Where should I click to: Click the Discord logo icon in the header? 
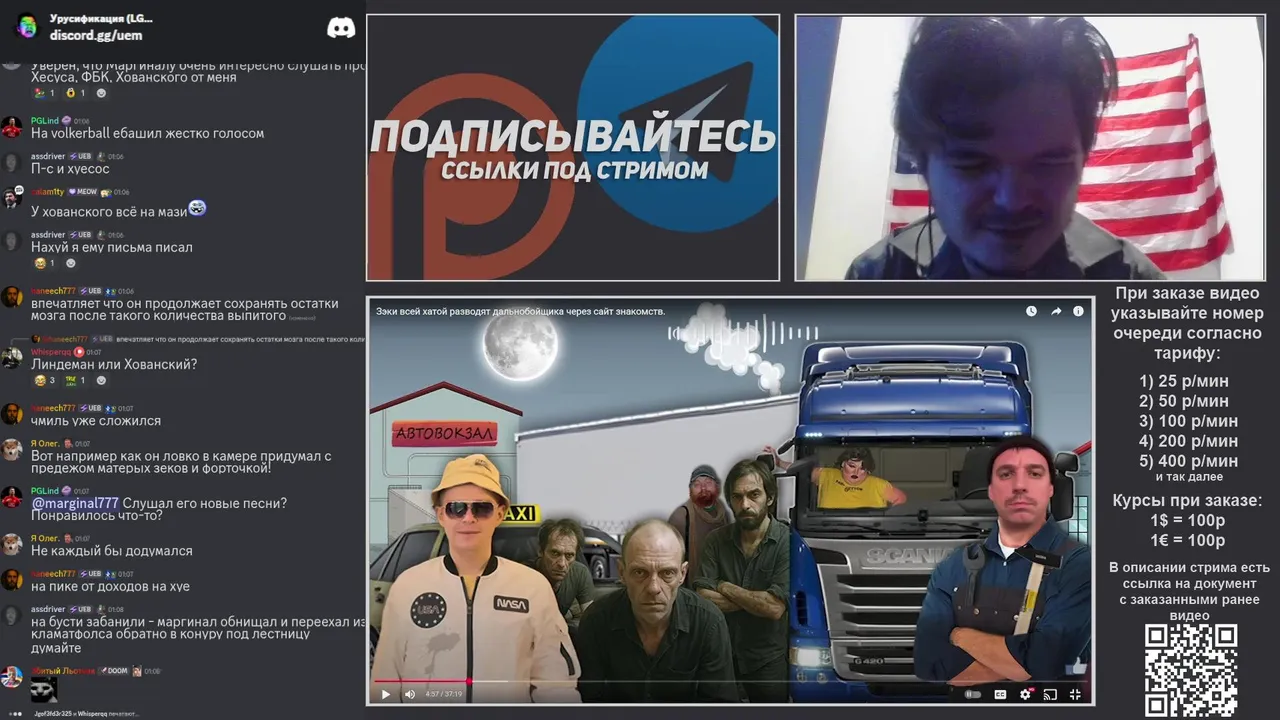(341, 28)
